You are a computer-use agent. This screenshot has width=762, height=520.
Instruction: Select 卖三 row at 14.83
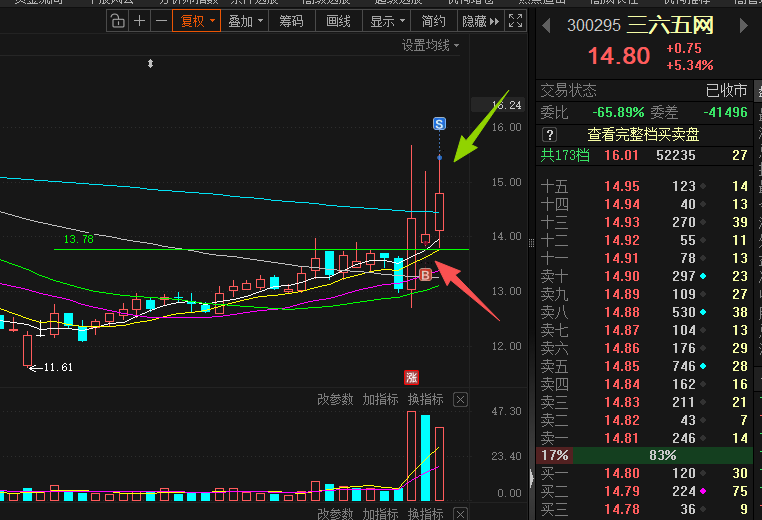644,402
